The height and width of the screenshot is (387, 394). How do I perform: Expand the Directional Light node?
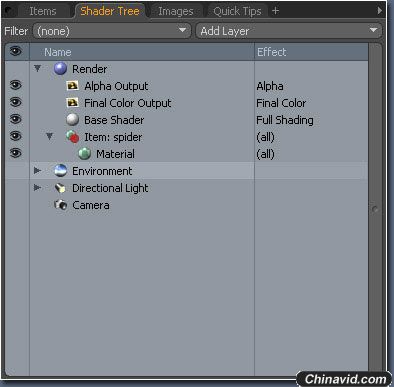click(37, 188)
